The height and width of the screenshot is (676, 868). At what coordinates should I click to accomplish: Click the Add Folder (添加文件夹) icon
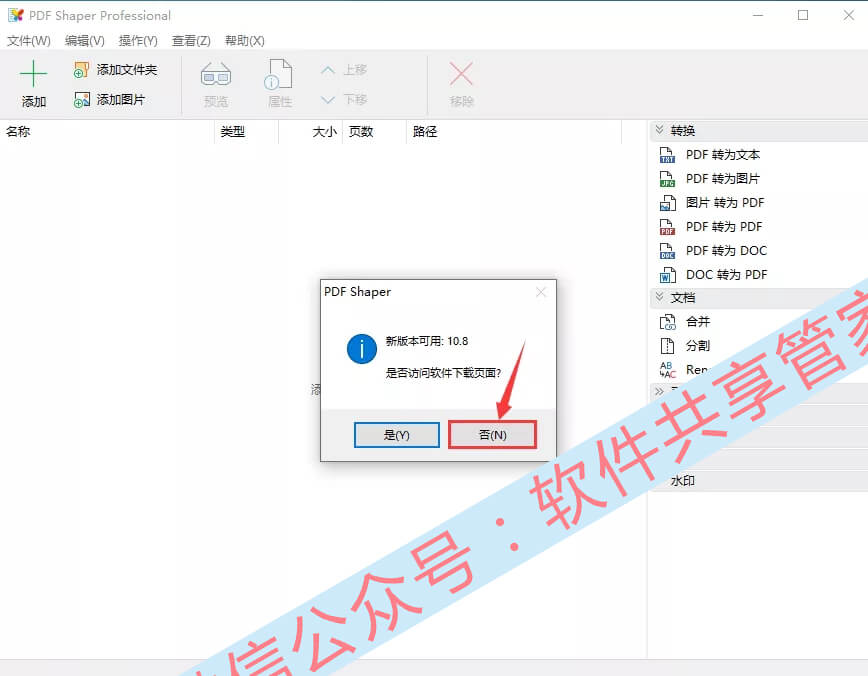tap(81, 70)
